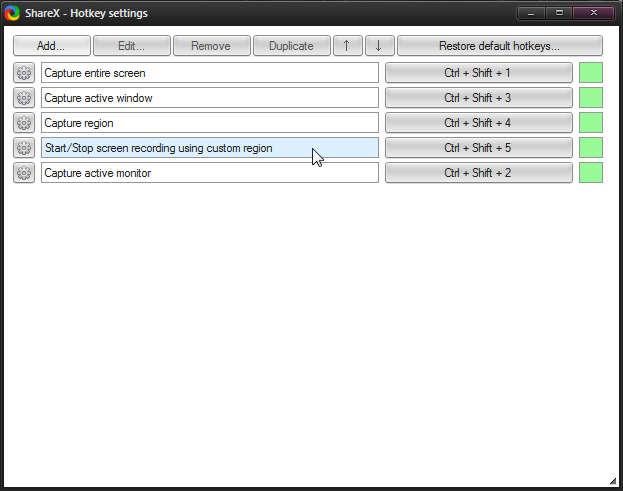623x491 pixels.
Task: Select the Capture active window description field
Action: pyautogui.click(x=209, y=98)
